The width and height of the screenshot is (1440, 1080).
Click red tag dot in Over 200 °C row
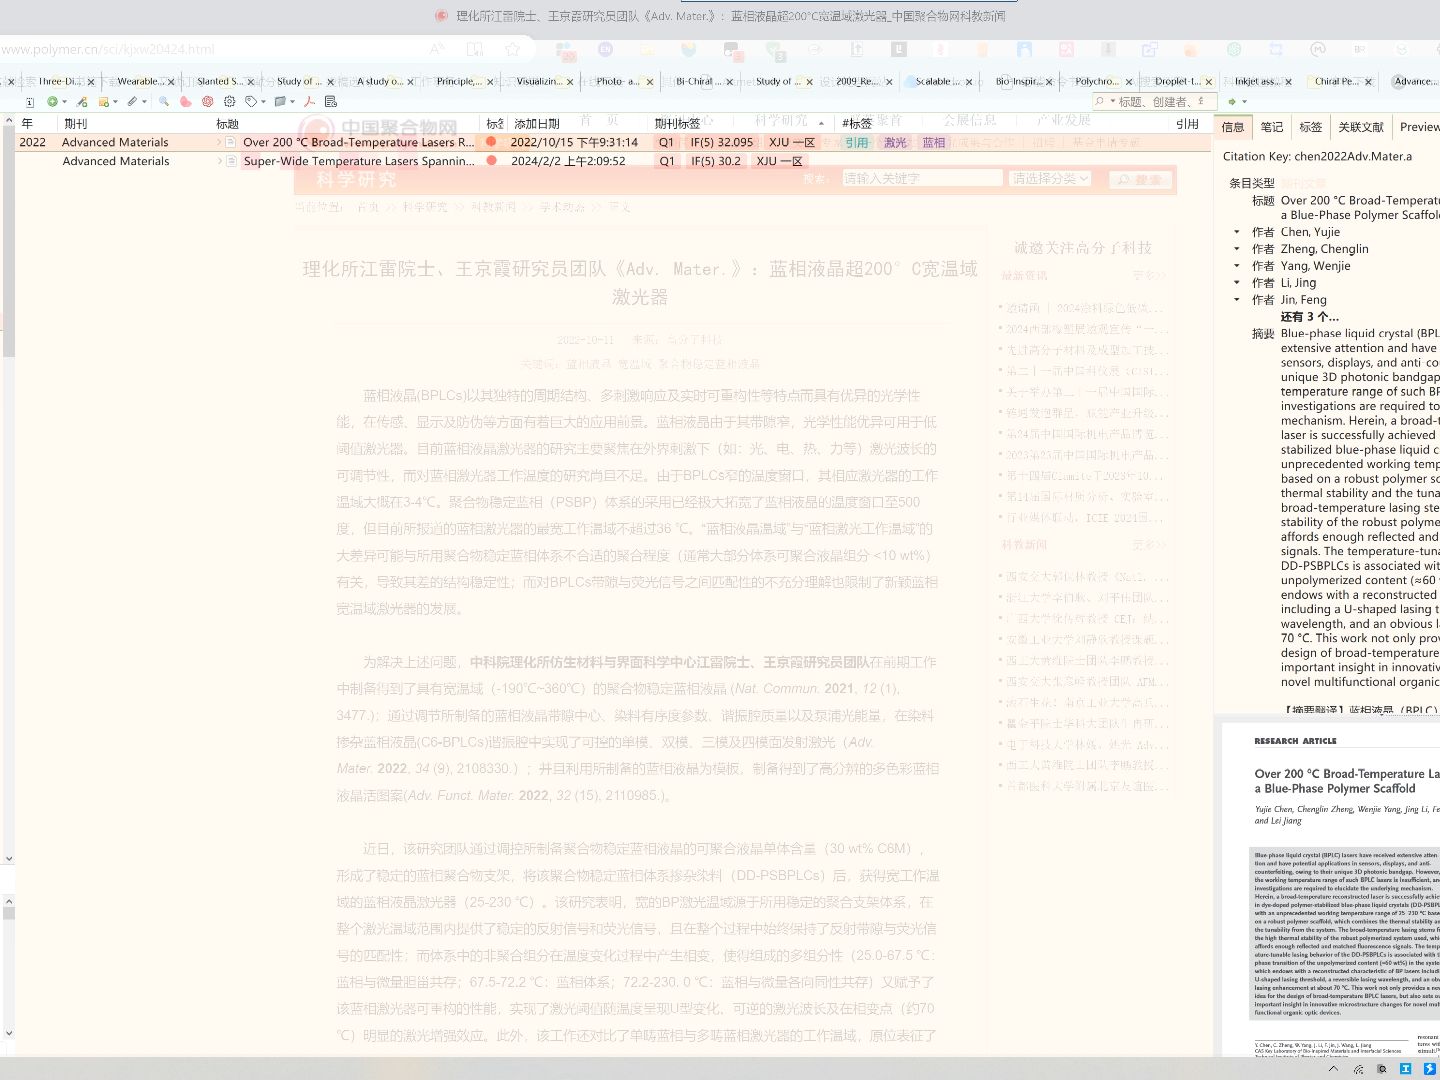pyautogui.click(x=491, y=142)
